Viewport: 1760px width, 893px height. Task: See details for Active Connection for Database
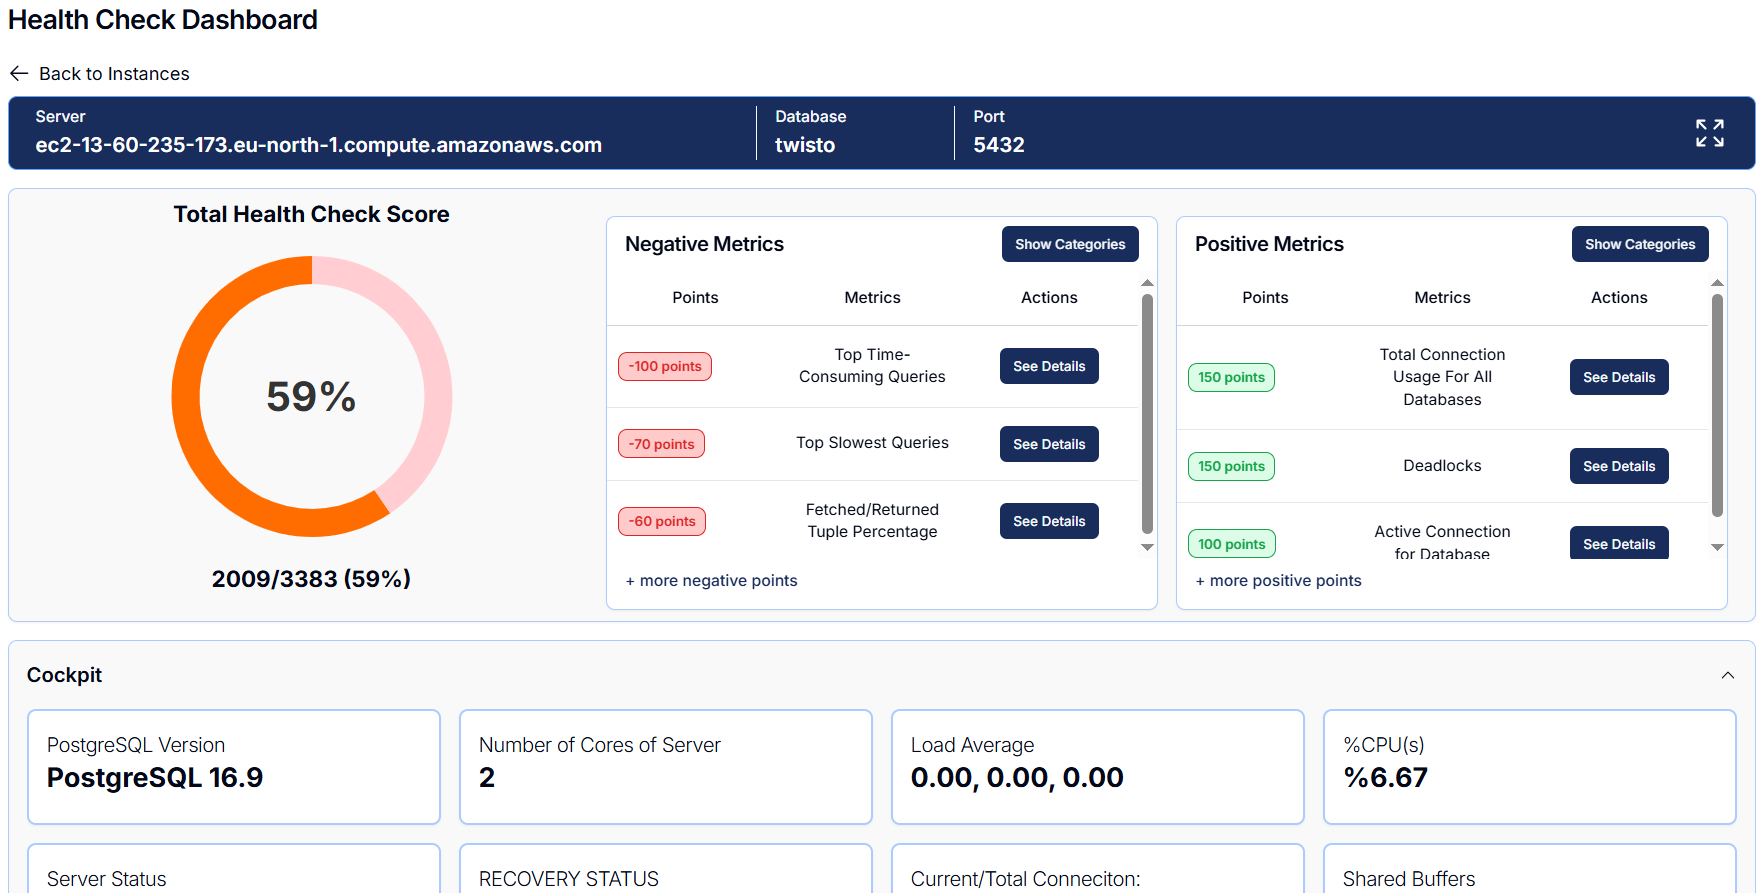coord(1618,543)
